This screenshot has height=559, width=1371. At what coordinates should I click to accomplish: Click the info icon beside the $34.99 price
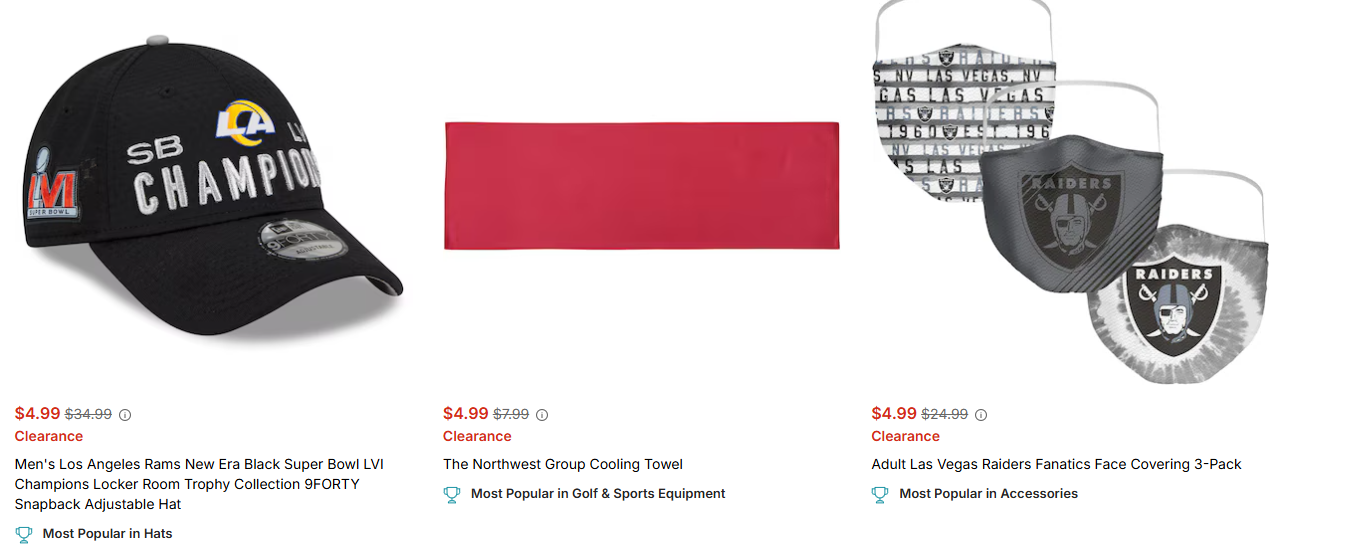pyautogui.click(x=125, y=415)
